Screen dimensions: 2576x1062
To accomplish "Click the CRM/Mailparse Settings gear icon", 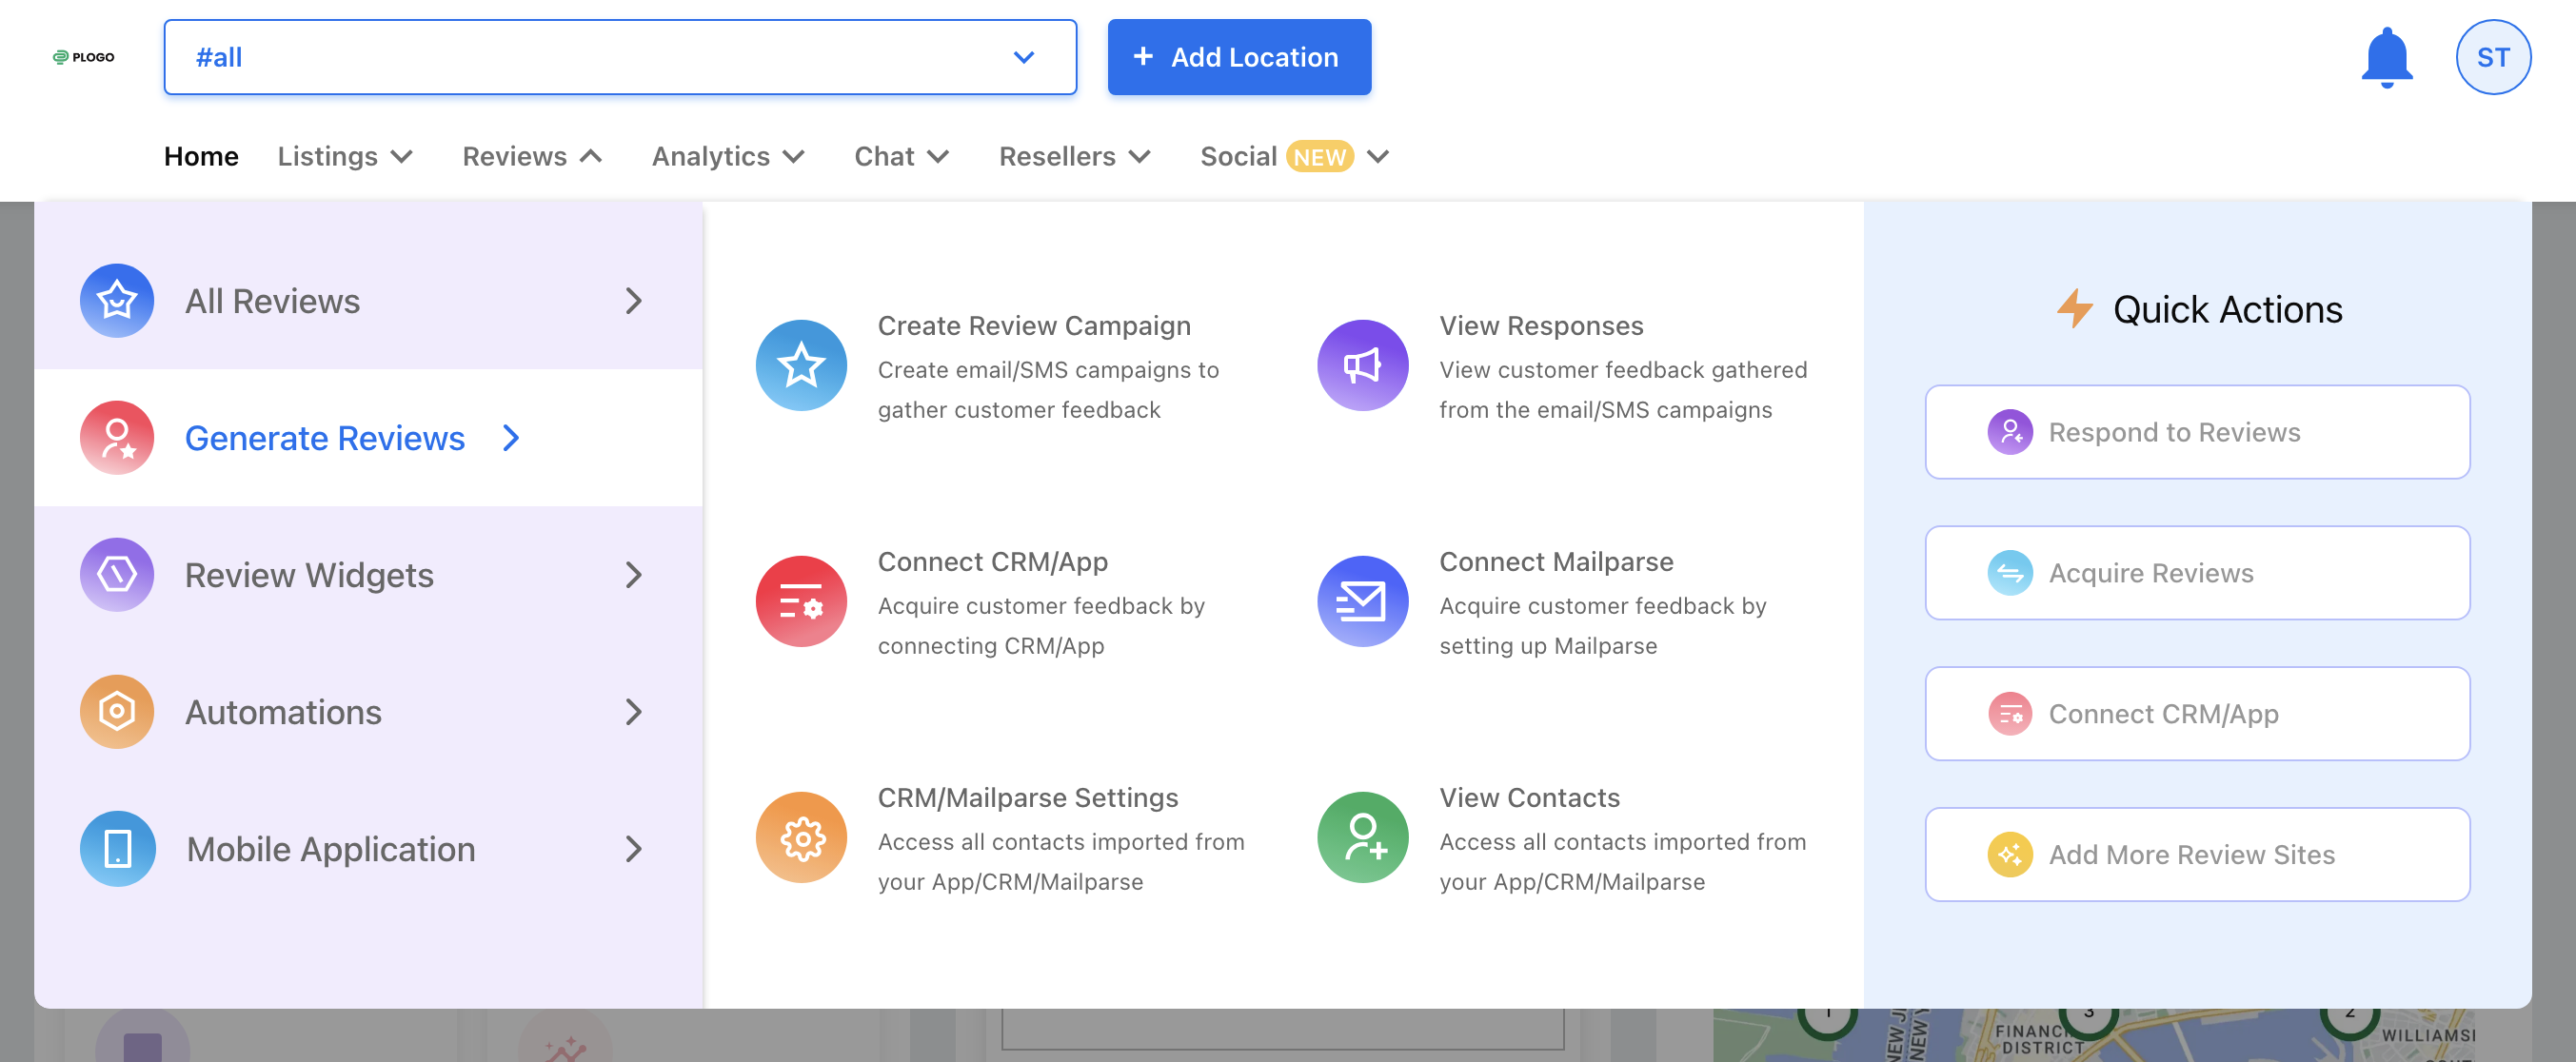I will pos(801,837).
